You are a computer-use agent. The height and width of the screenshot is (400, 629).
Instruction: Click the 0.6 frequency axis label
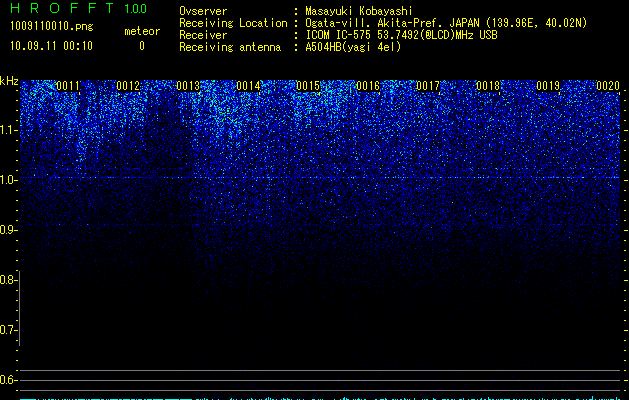tap(8, 380)
